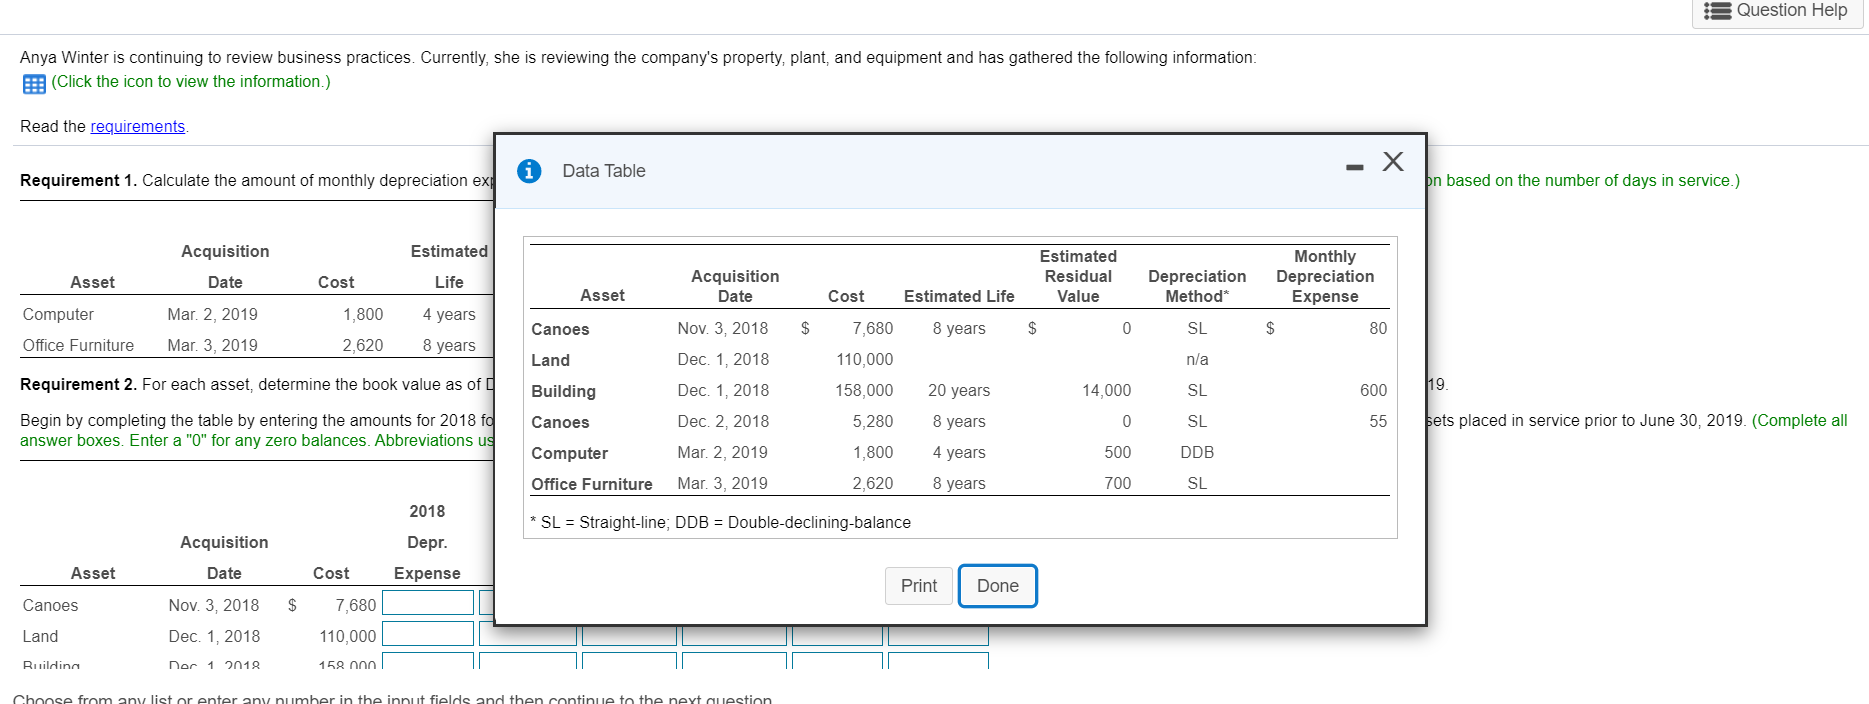Open the Question Help menu
This screenshot has height=704, width=1869.
tap(1777, 11)
